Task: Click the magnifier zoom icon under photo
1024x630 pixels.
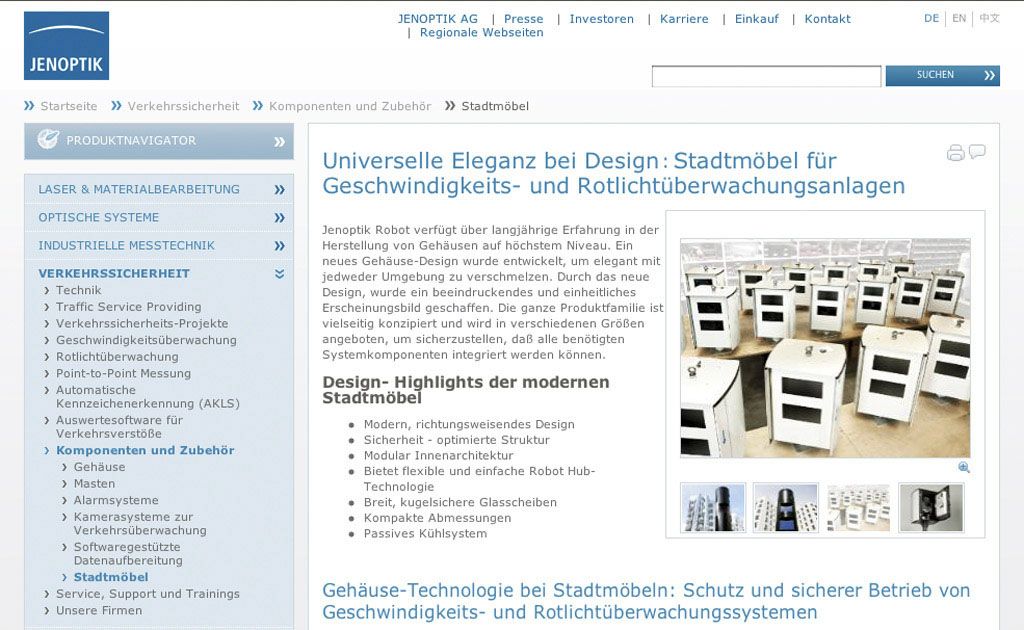Action: (x=964, y=467)
